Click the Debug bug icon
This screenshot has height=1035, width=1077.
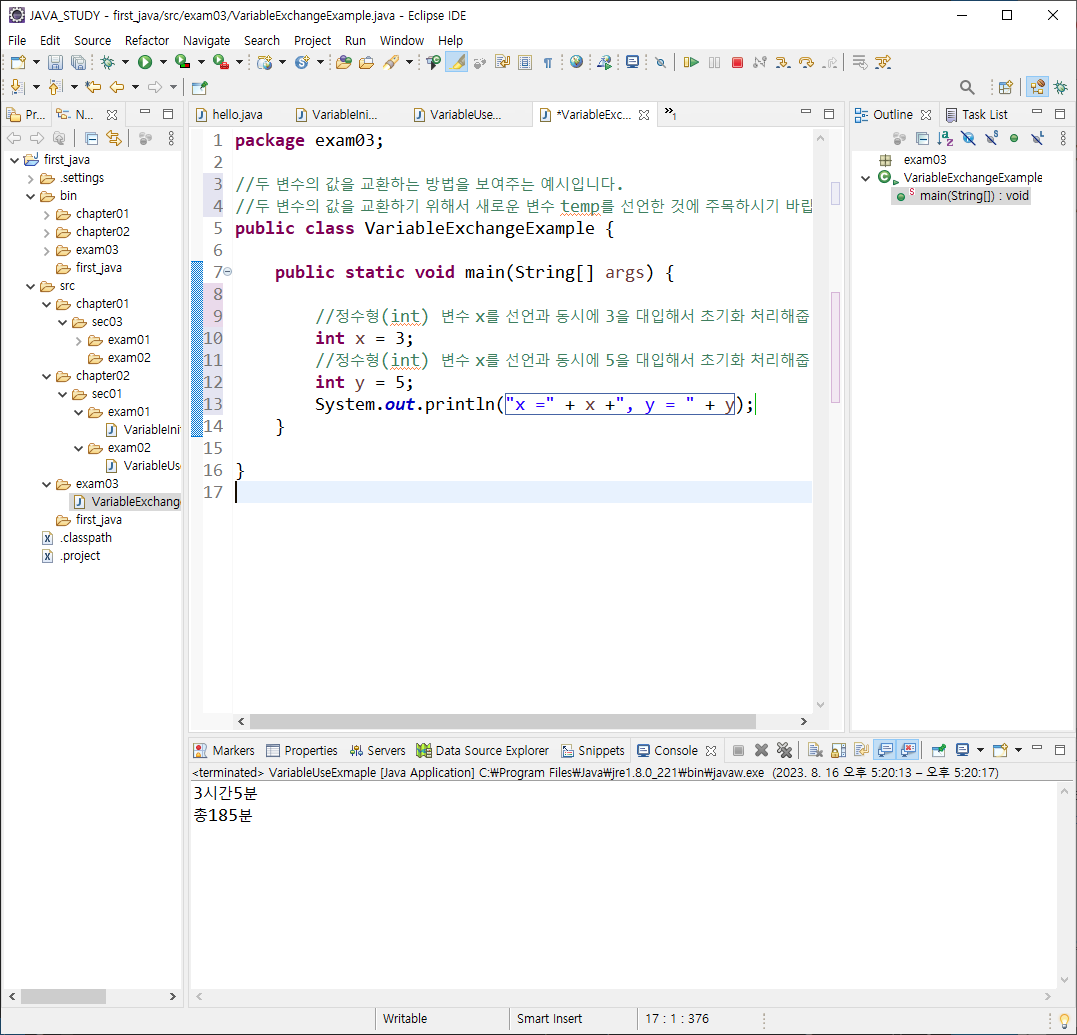coord(107,62)
